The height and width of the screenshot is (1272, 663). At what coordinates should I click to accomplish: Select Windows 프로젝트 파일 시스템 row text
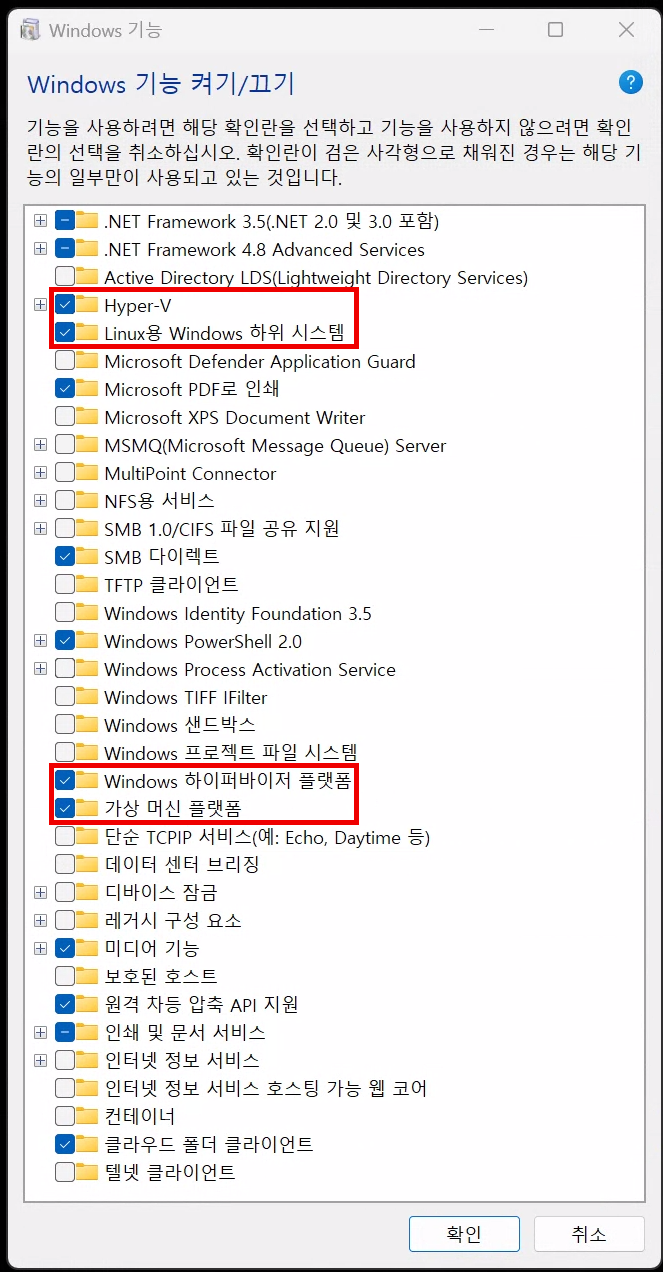[x=231, y=752]
